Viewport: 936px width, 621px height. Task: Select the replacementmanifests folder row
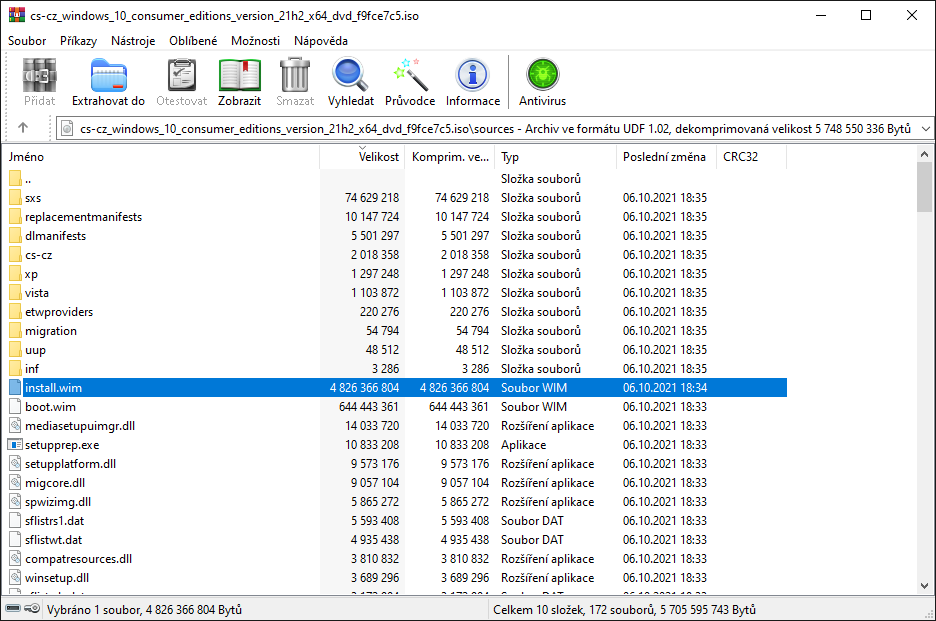click(395, 217)
